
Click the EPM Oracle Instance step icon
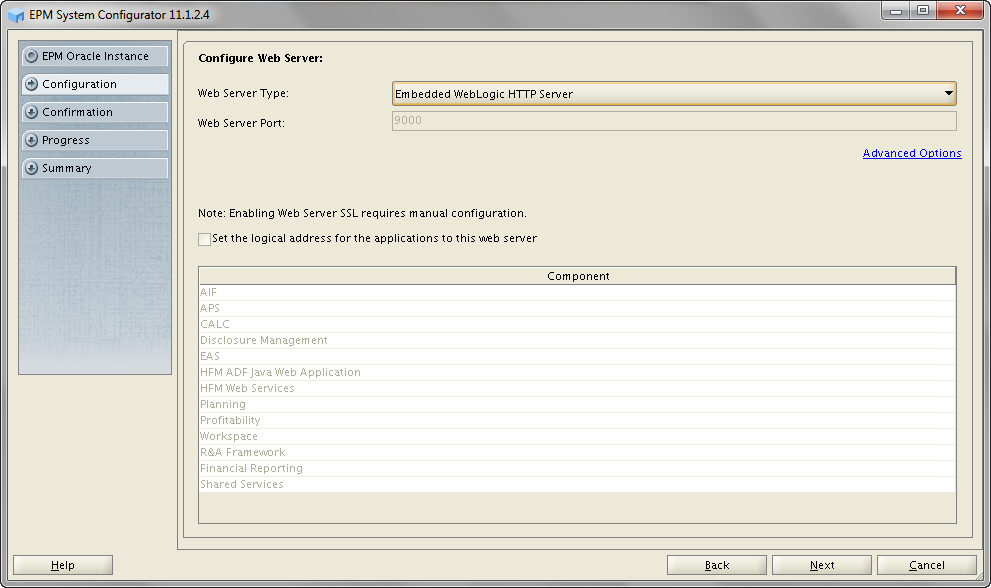click(31, 56)
